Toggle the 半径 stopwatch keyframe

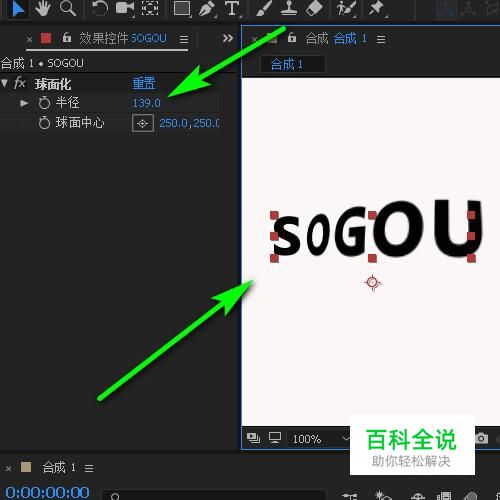coord(44,103)
